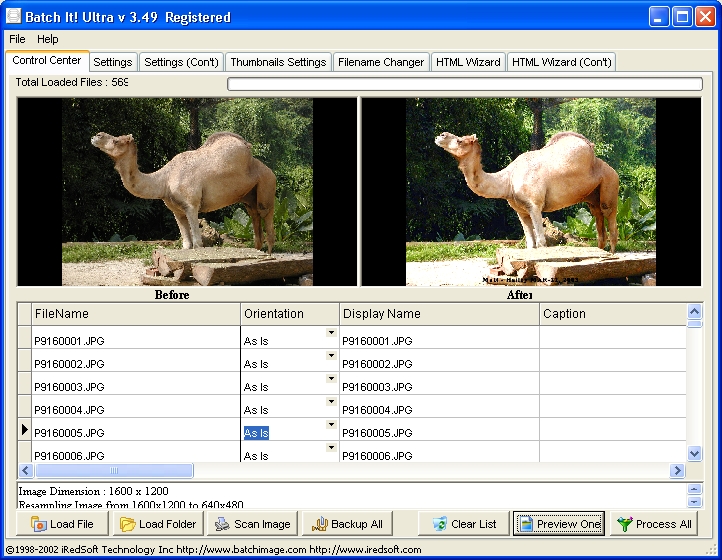
Task: Click the log panel scroll up arrow
Action: [x=694, y=489]
